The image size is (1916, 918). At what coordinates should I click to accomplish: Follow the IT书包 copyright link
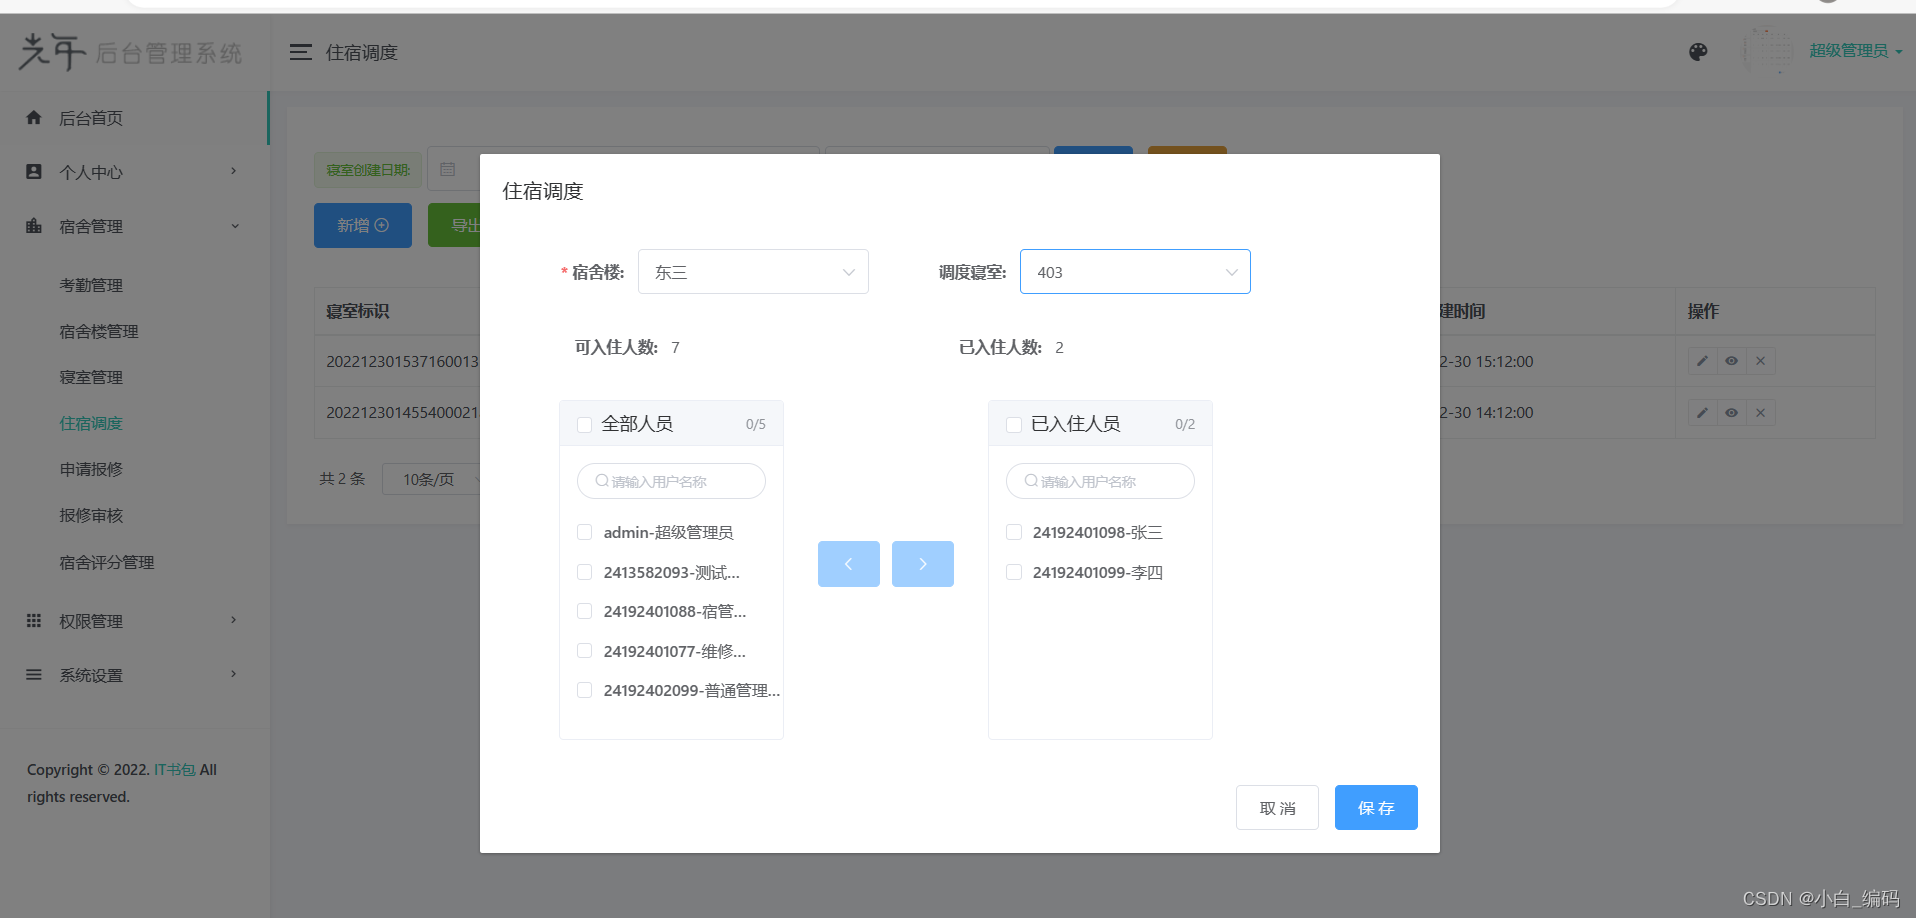(175, 770)
